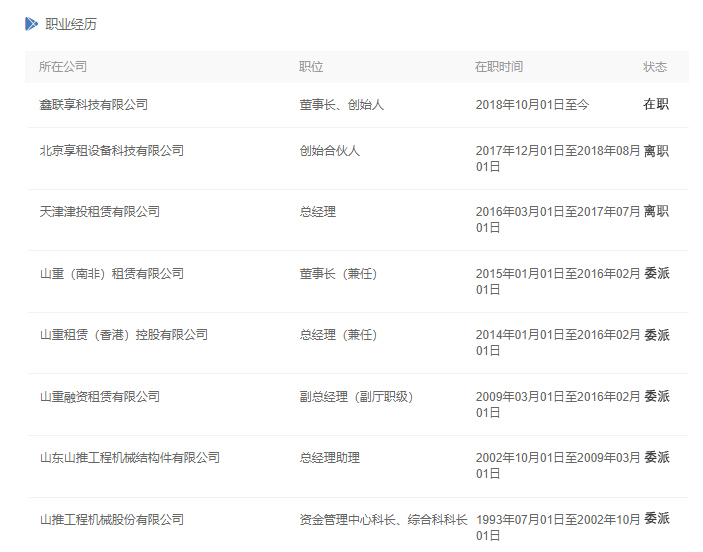703x552 pixels.
Task: Click 委派 status in 山重租赁（香港） row
Action: pyautogui.click(x=657, y=335)
